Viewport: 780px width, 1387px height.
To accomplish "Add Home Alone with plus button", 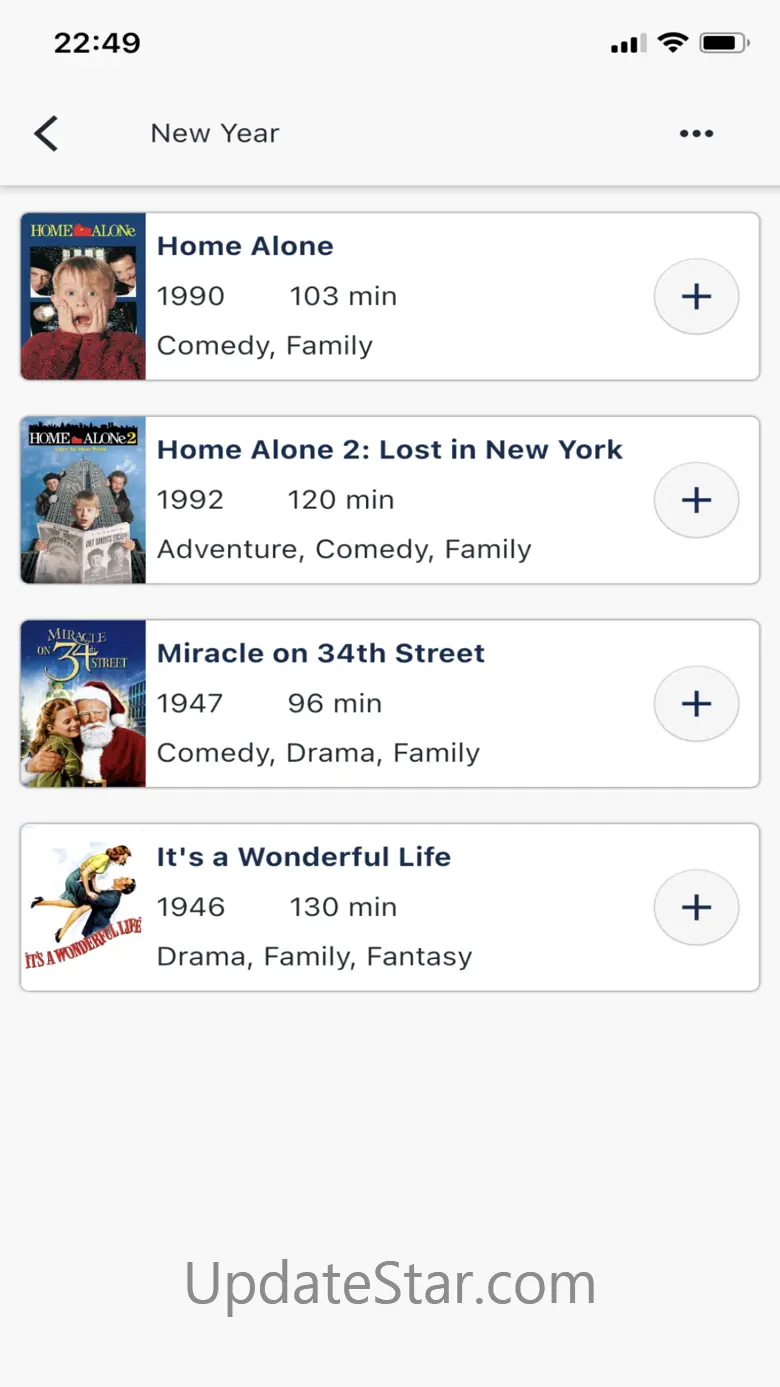I will 696,296.
